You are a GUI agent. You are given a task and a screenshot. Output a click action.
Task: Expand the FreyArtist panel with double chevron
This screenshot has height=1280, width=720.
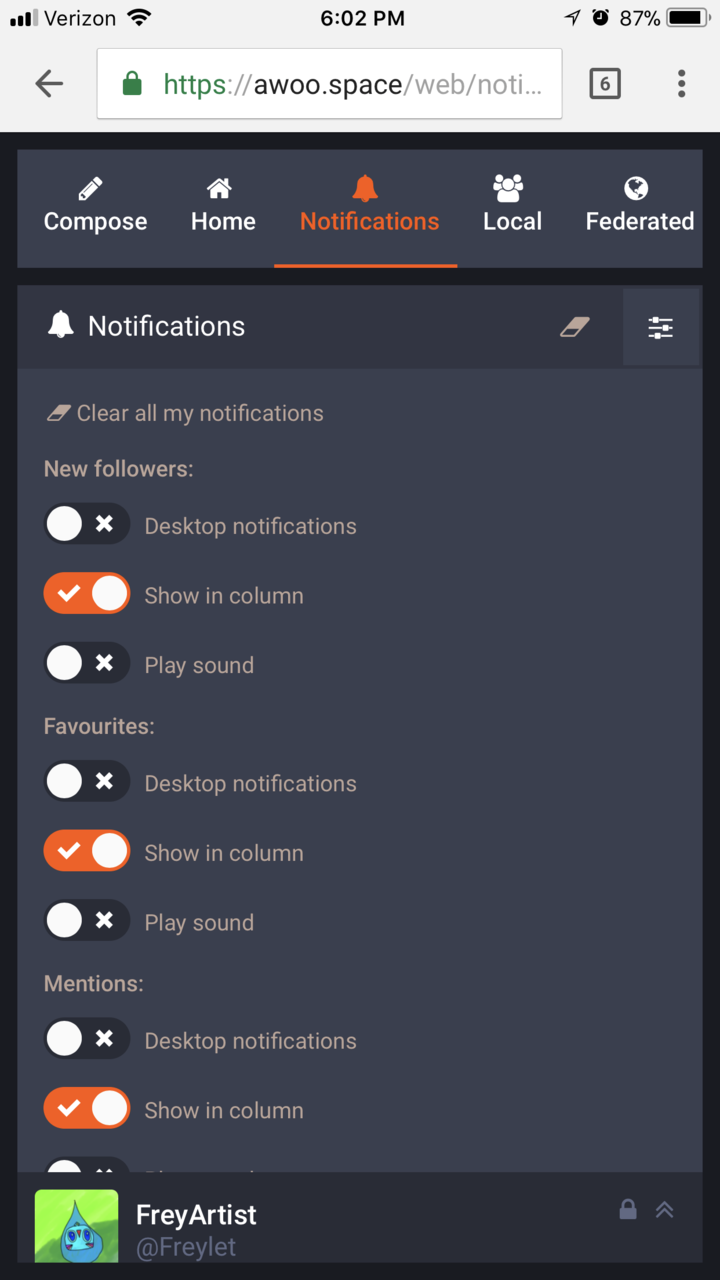665,1210
